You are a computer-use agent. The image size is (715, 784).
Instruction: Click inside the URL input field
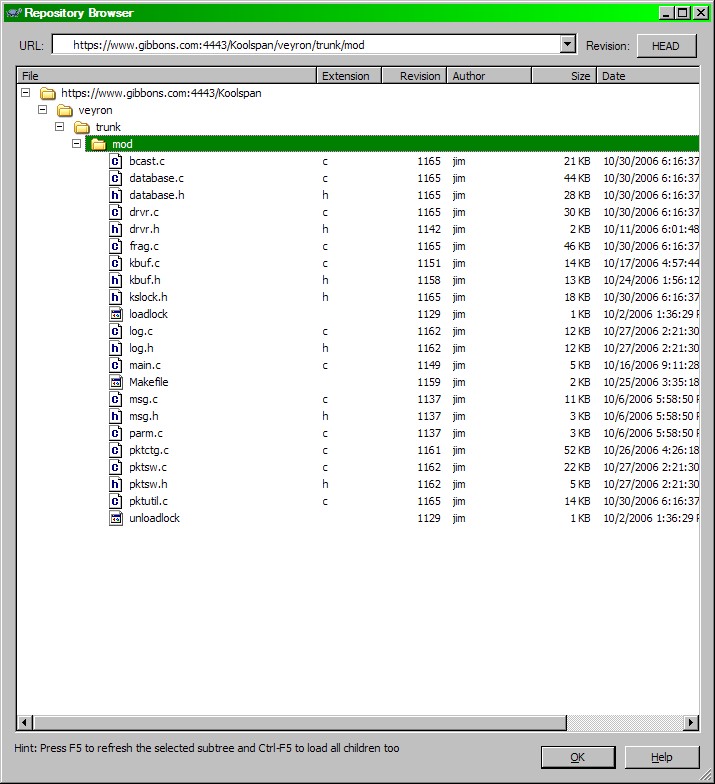(306, 45)
